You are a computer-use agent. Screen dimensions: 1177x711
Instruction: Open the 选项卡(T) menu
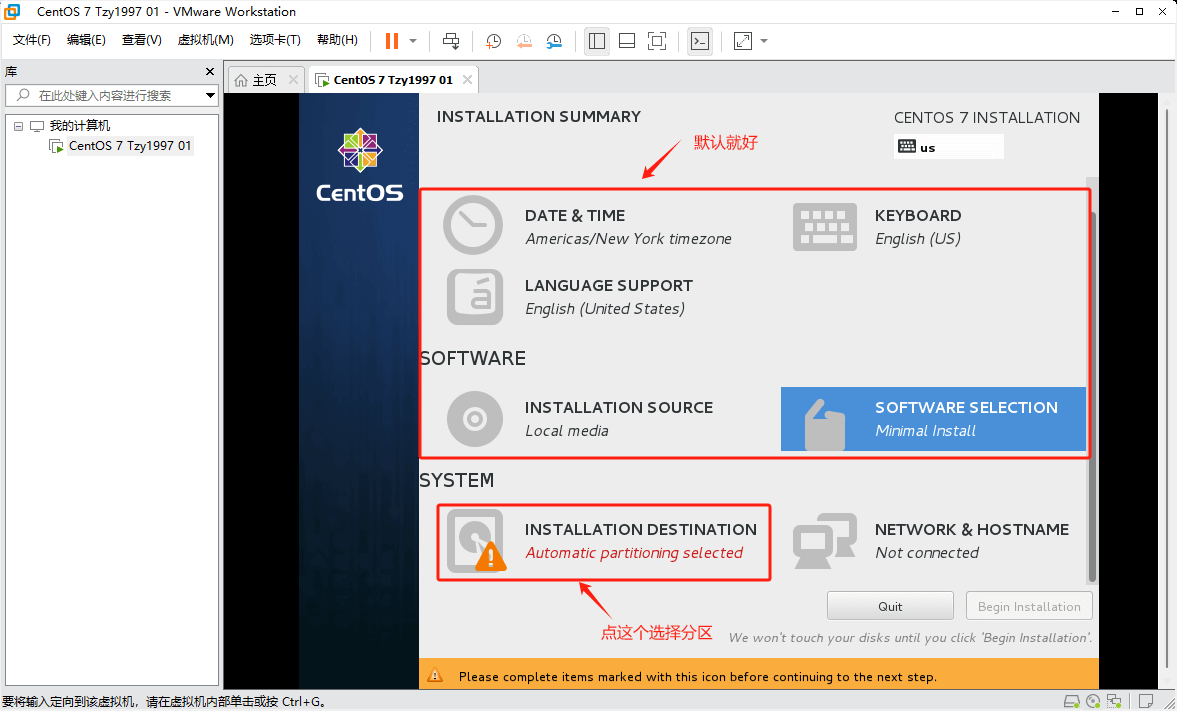[x=275, y=40]
